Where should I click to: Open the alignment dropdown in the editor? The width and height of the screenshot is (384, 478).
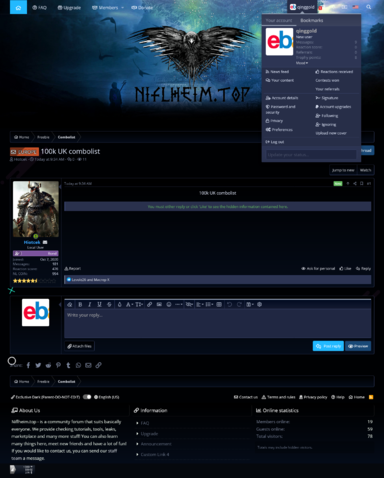[199, 304]
